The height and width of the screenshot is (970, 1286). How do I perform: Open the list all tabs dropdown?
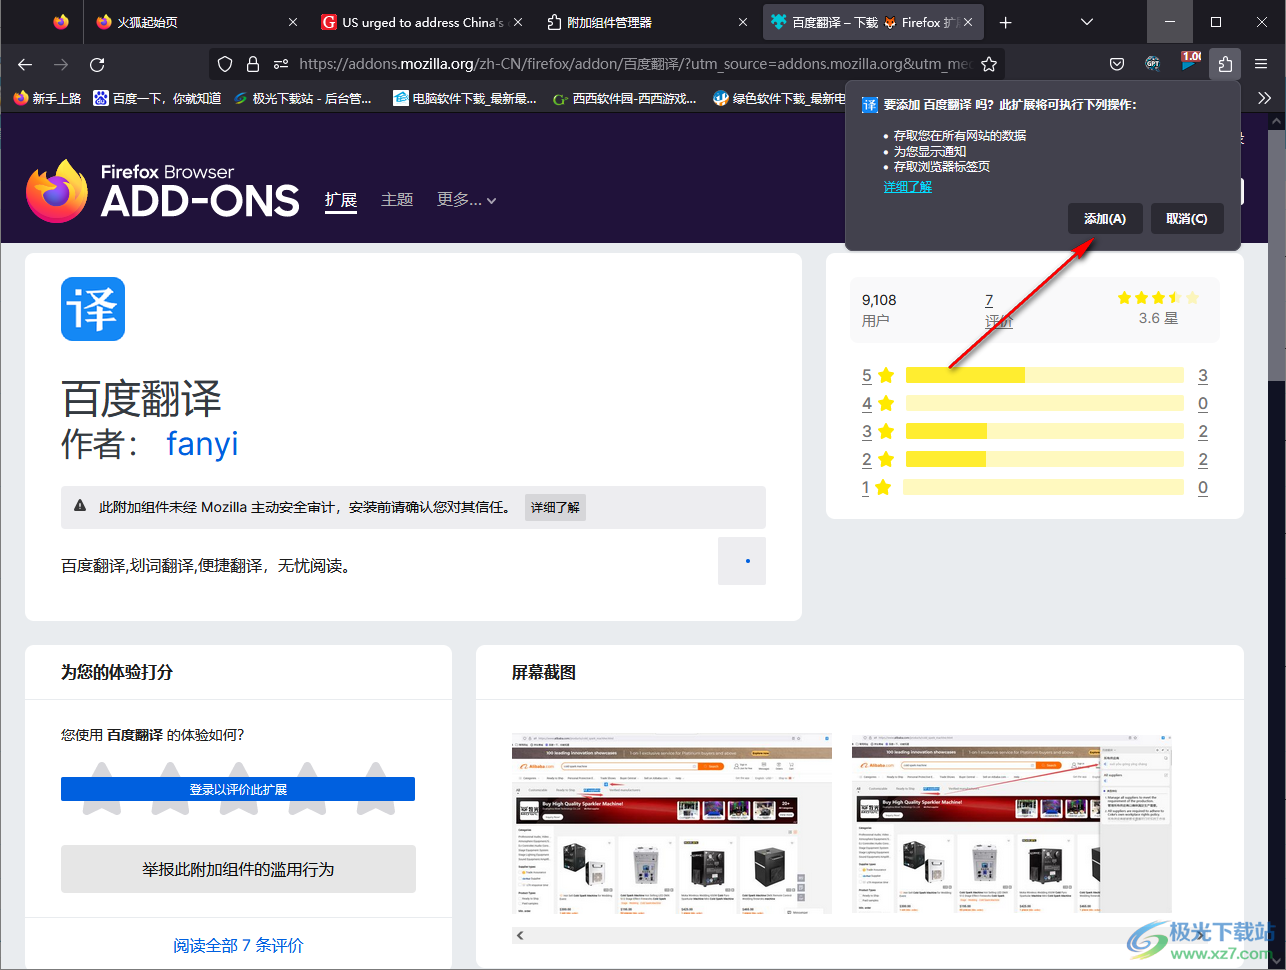pyautogui.click(x=1087, y=22)
